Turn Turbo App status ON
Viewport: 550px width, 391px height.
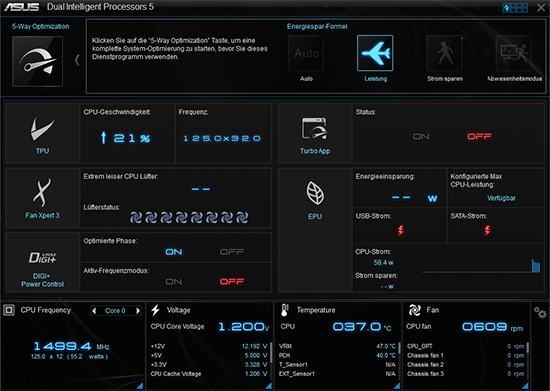coord(421,136)
